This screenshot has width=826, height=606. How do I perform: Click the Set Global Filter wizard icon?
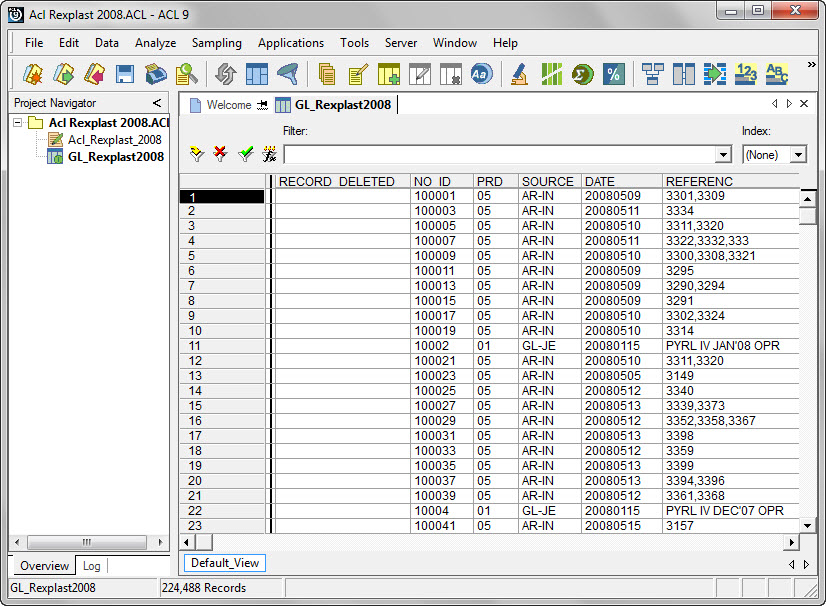tap(269, 154)
